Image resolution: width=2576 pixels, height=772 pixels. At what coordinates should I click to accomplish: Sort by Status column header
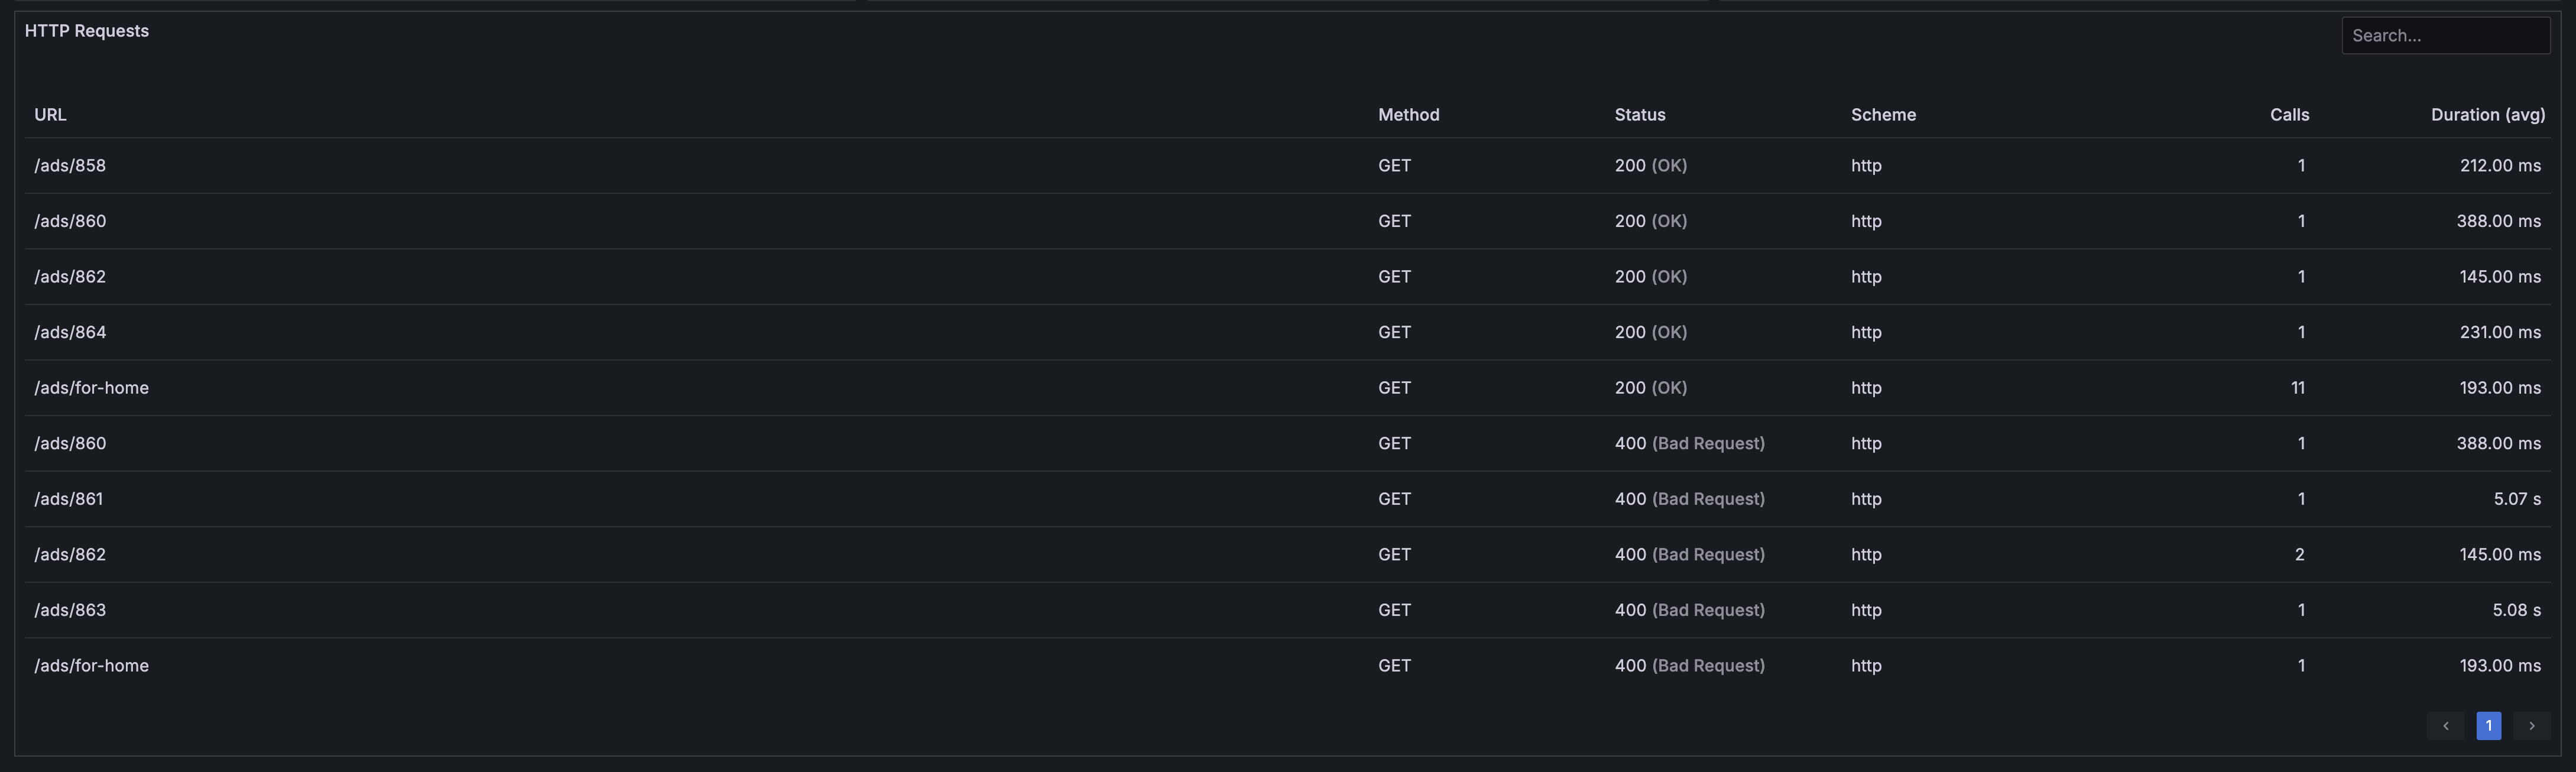[x=1639, y=115]
